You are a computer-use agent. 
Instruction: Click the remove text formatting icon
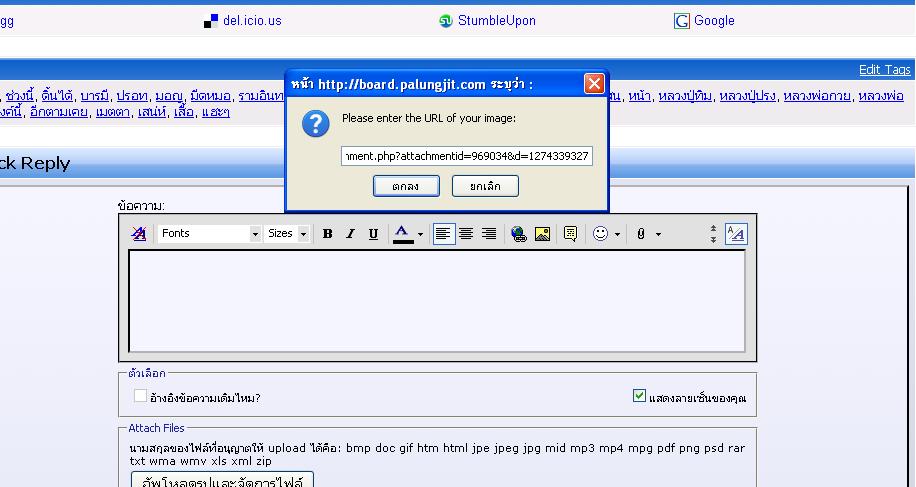point(139,234)
